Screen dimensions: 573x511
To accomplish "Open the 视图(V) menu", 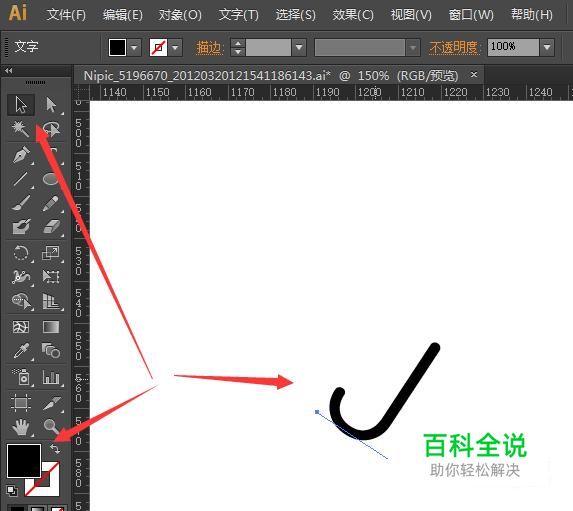I will [411, 15].
